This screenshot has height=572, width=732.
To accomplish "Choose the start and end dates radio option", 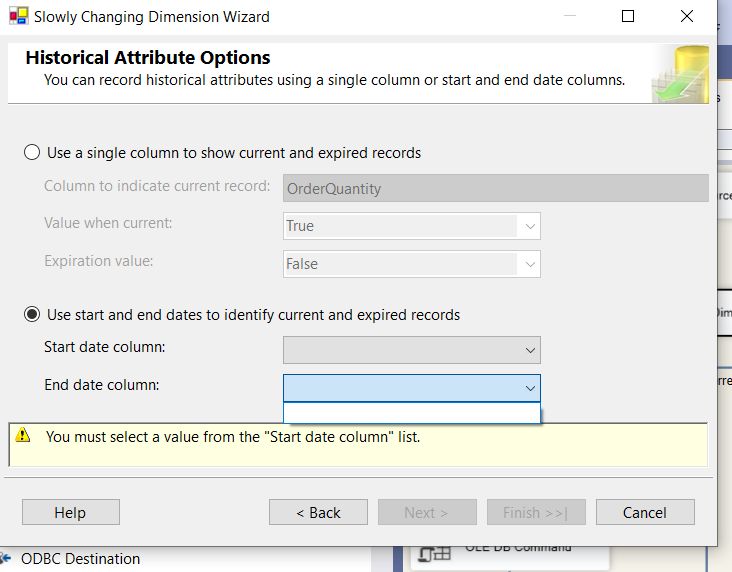I will pyautogui.click(x=32, y=315).
